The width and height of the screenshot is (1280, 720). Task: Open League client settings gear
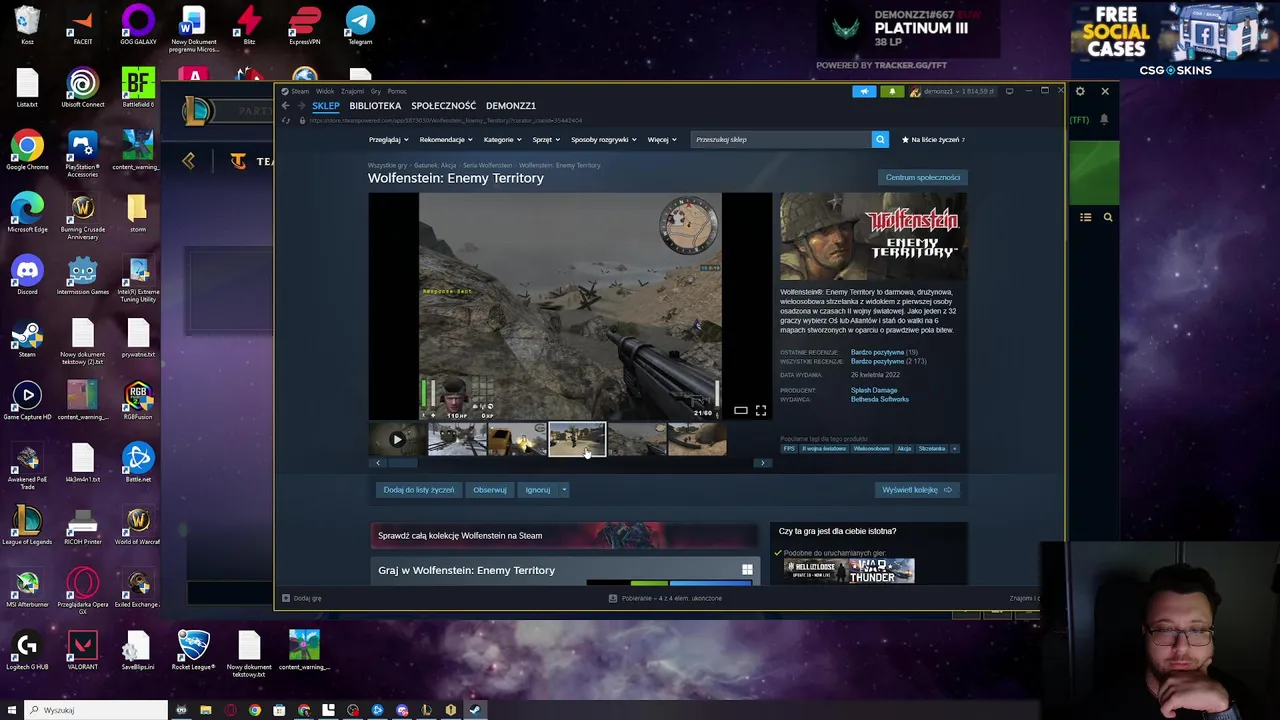coord(1080,91)
